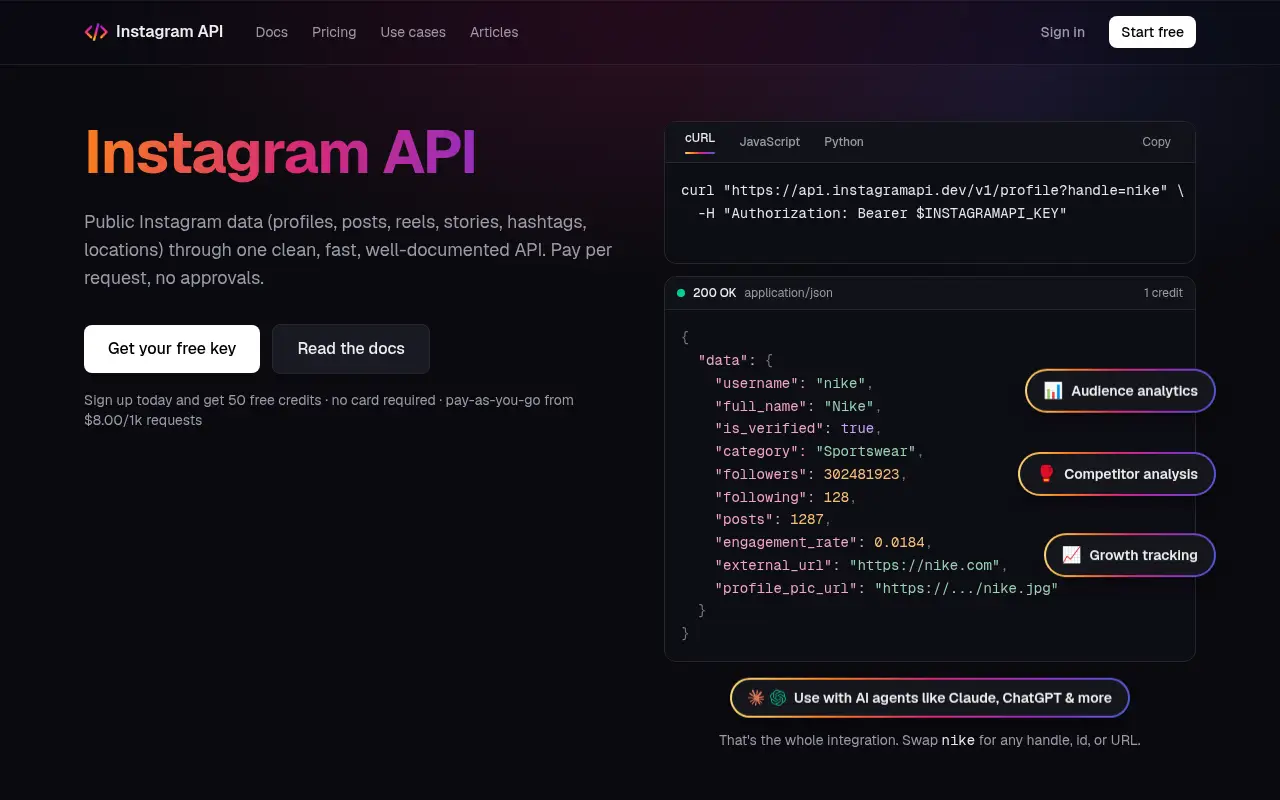The image size is (1280, 800).
Task: Click Get your free key button
Action: pyautogui.click(x=172, y=349)
